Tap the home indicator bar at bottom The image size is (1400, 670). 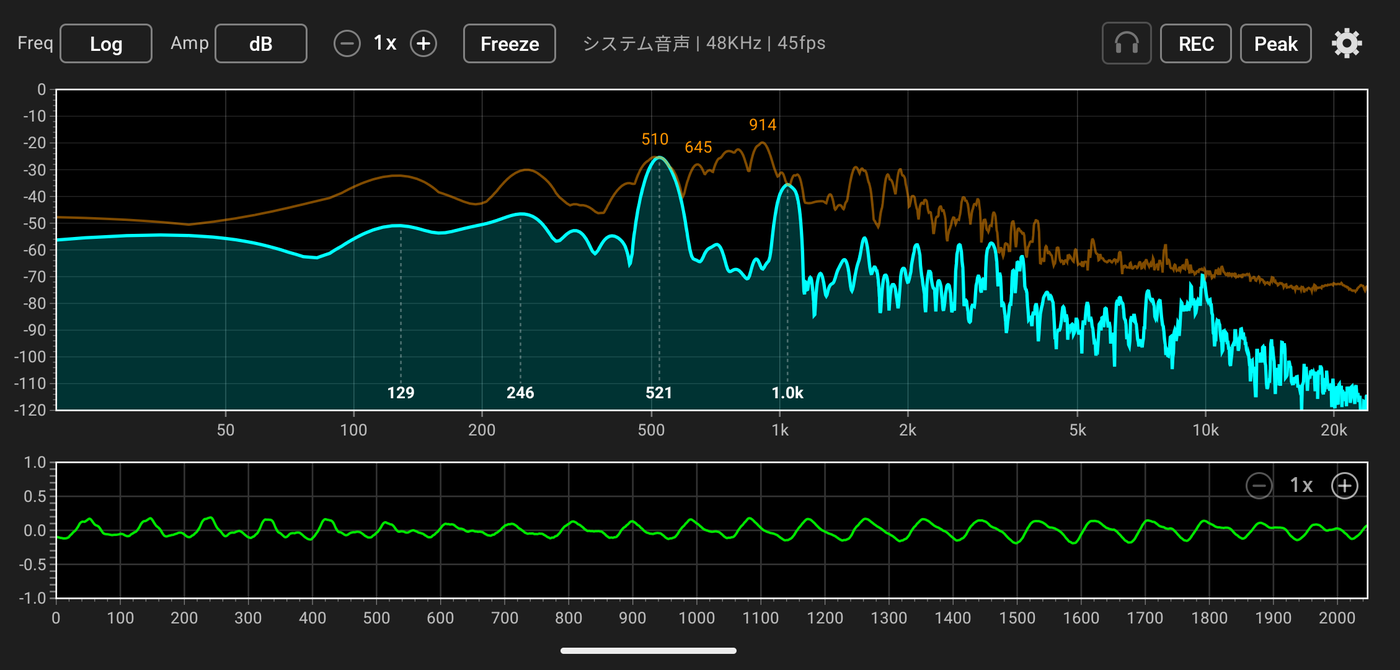(x=649, y=651)
